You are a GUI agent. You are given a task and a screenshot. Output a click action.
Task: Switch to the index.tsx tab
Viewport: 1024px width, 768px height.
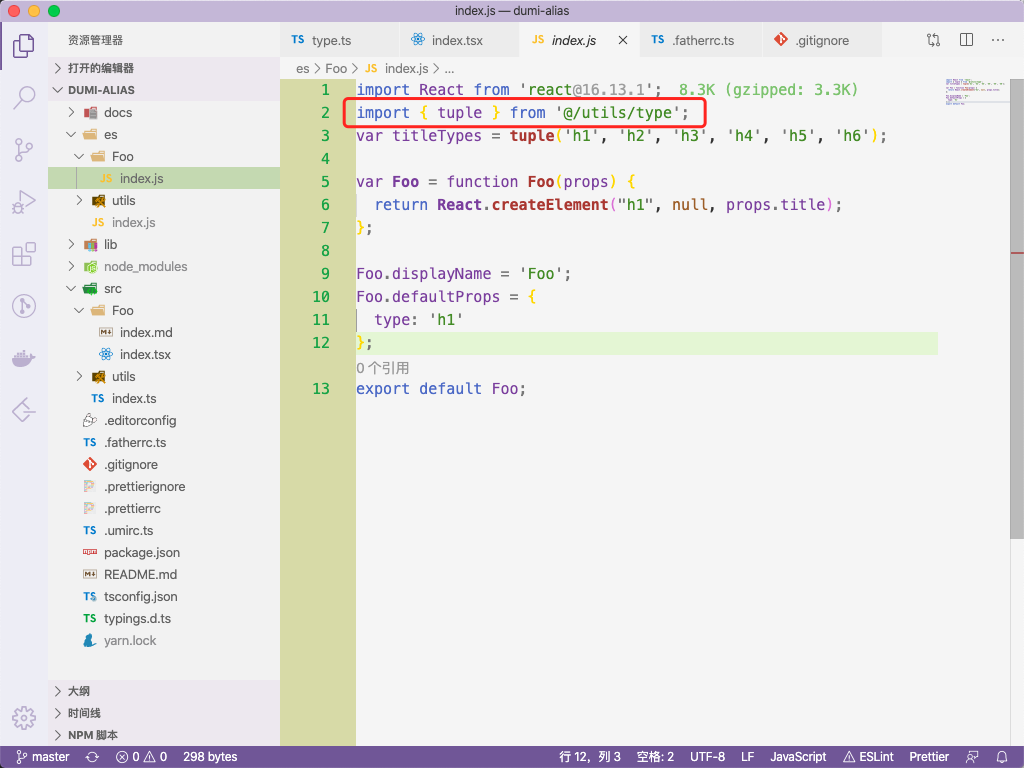point(459,40)
